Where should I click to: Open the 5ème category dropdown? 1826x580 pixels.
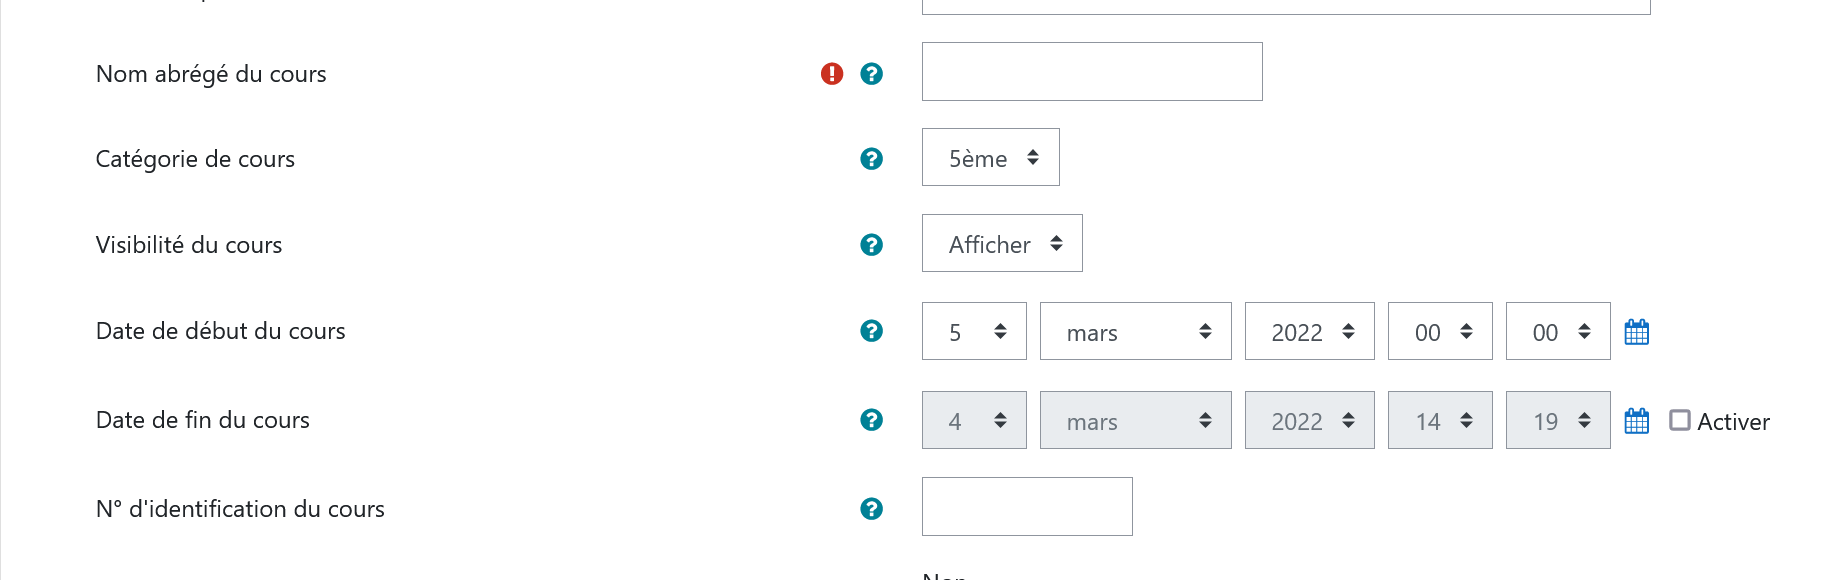click(x=990, y=157)
